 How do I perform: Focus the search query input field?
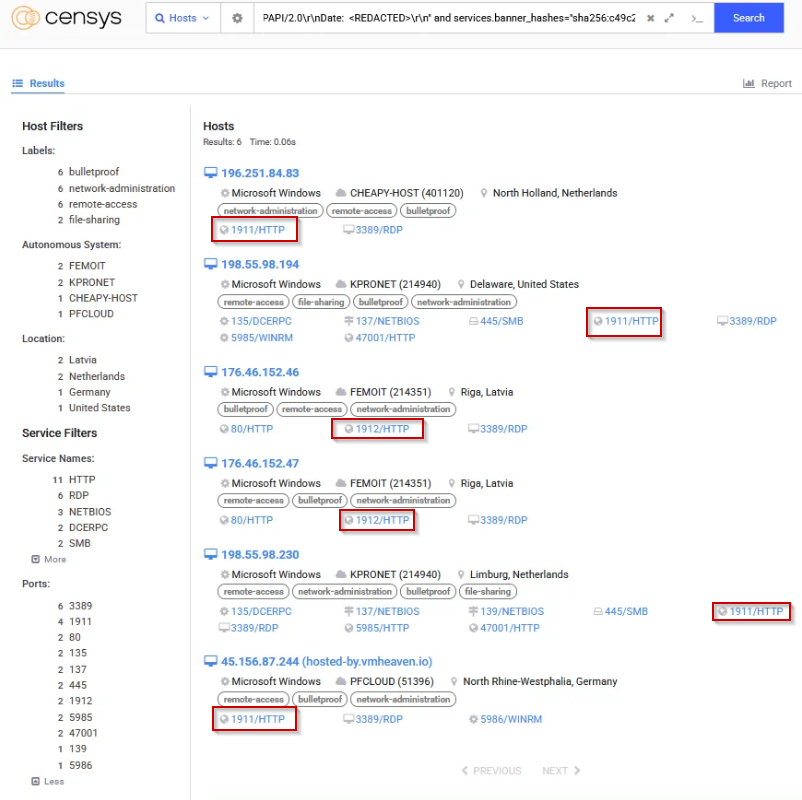(x=449, y=18)
